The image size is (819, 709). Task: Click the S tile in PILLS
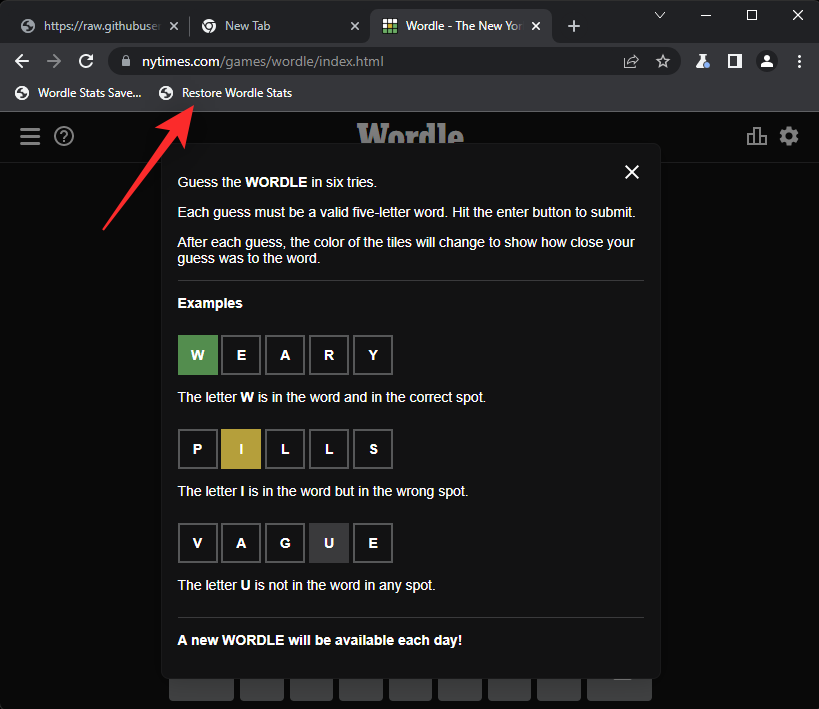pos(372,449)
